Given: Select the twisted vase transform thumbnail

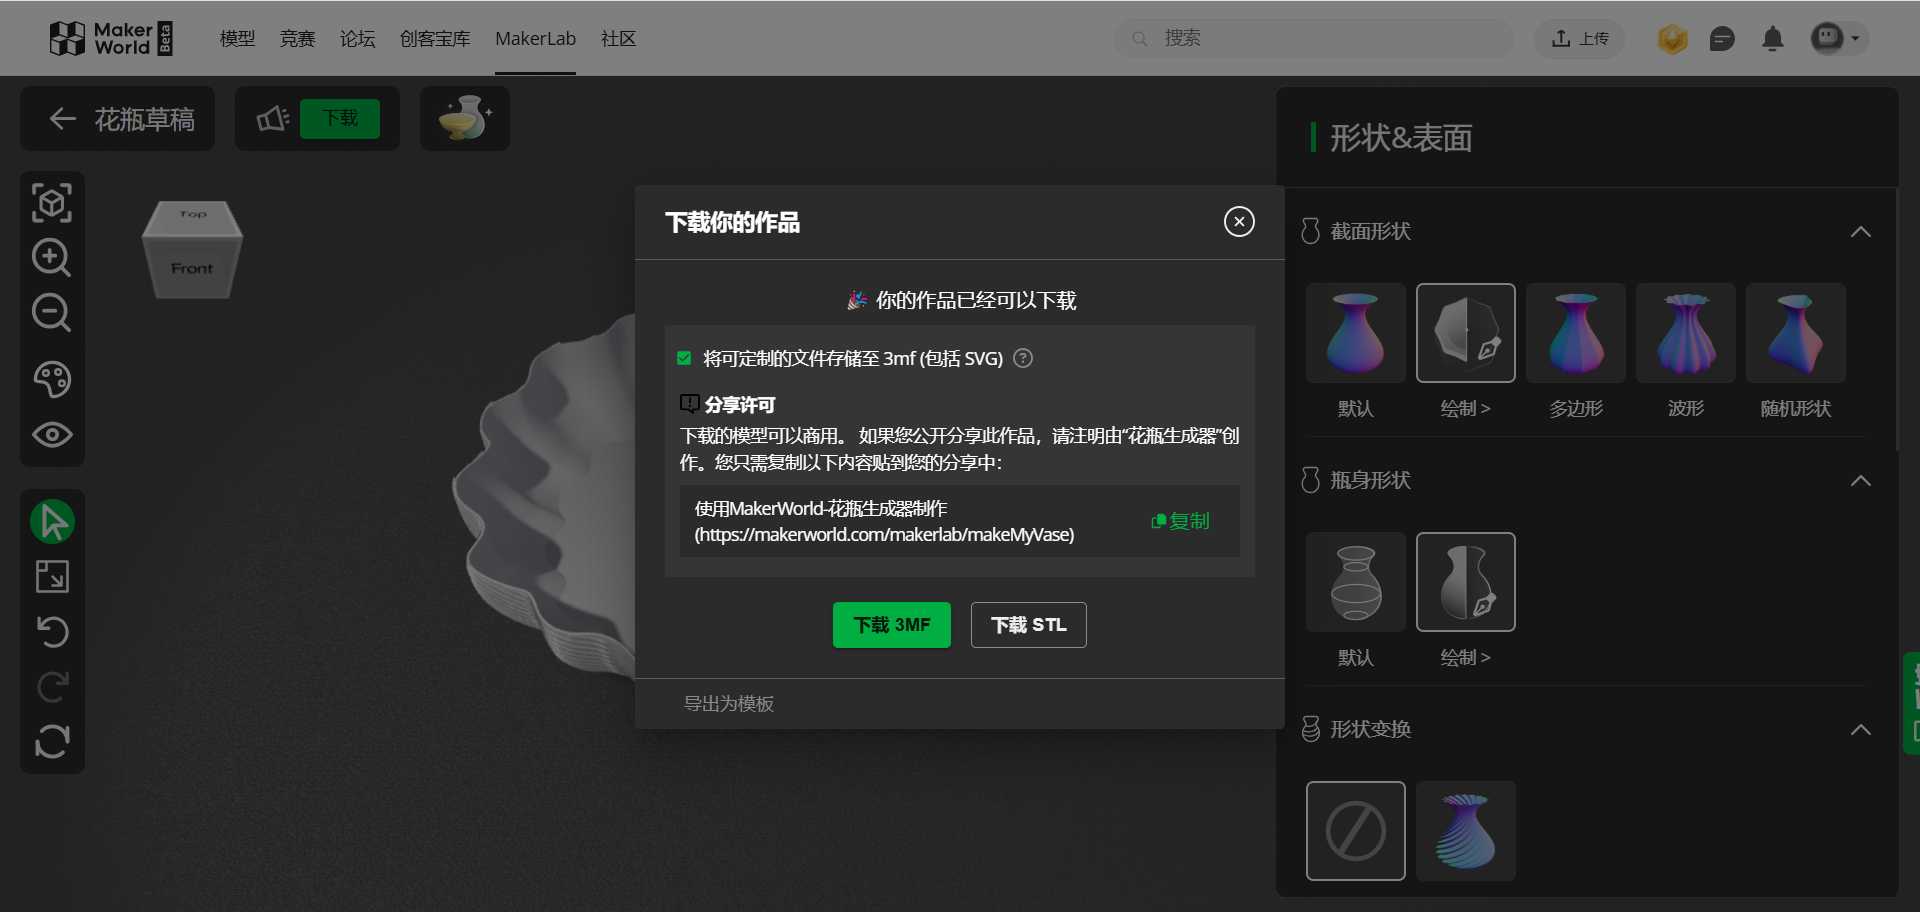Looking at the screenshot, I should click(x=1466, y=831).
